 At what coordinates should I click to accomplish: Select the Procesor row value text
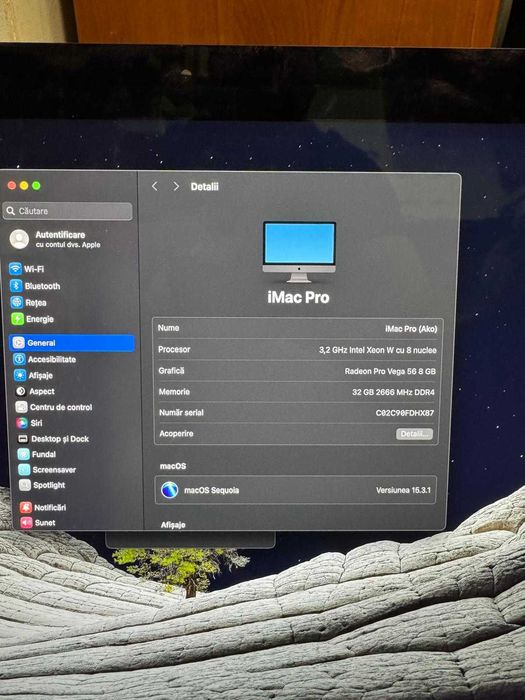(378, 350)
